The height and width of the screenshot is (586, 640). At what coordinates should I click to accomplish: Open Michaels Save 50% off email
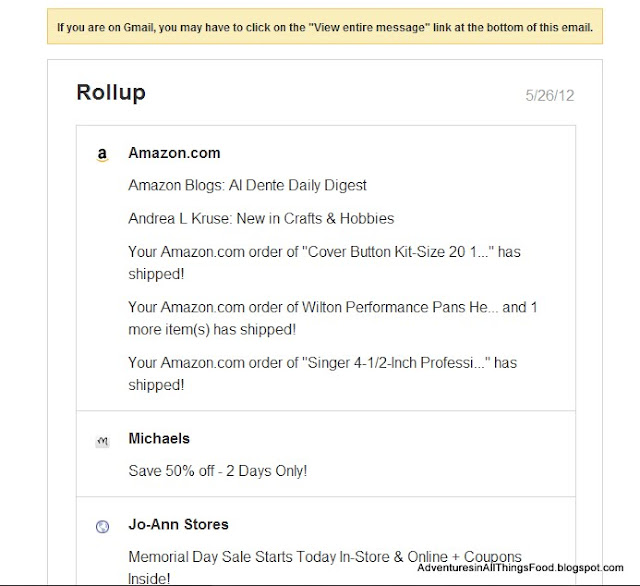(x=218, y=471)
